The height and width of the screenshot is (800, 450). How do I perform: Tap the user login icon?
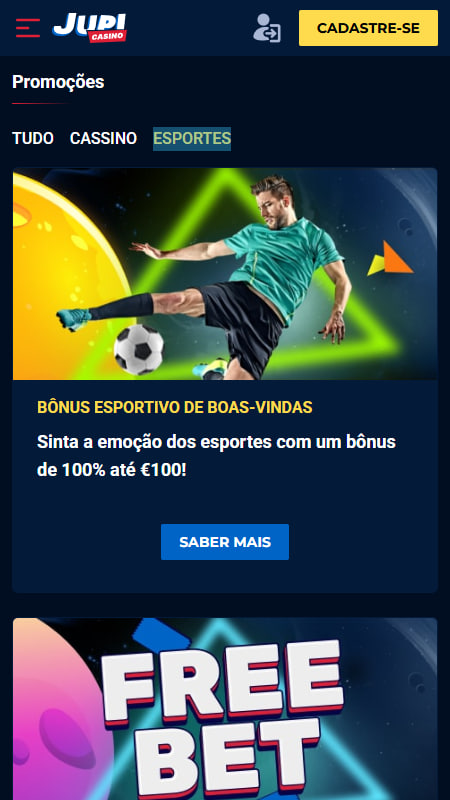click(267, 28)
